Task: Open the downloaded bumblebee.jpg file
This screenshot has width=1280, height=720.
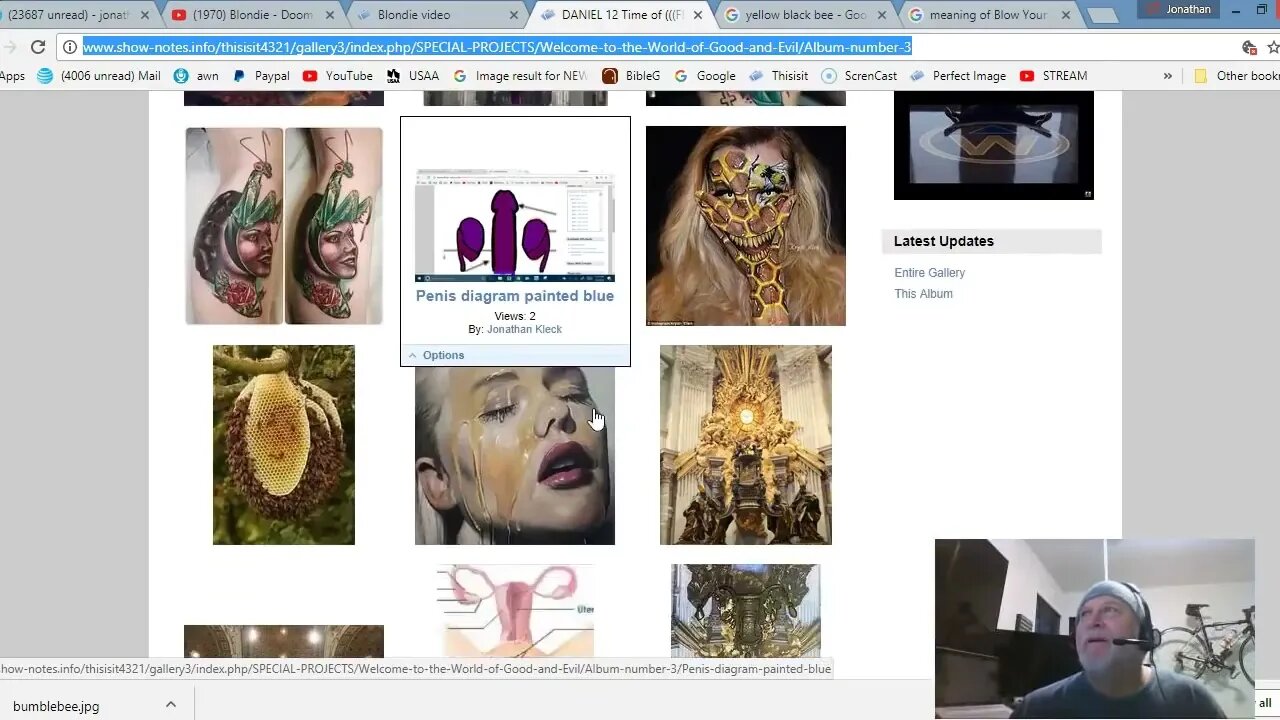Action: 56,706
